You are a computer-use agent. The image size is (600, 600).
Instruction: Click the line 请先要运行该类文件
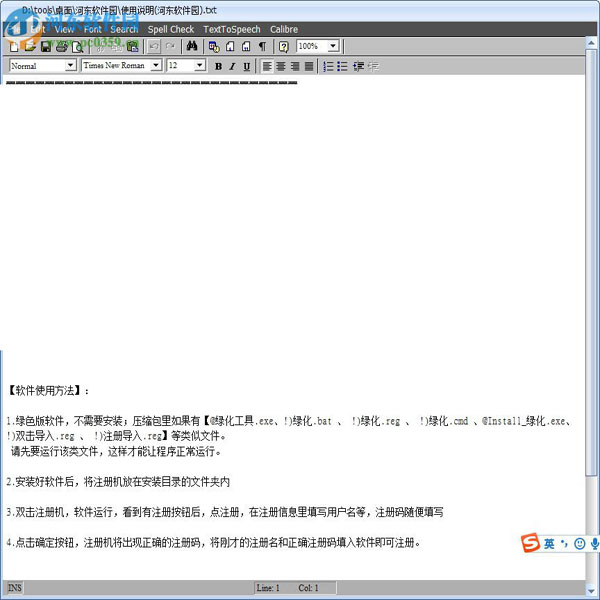click(116, 452)
